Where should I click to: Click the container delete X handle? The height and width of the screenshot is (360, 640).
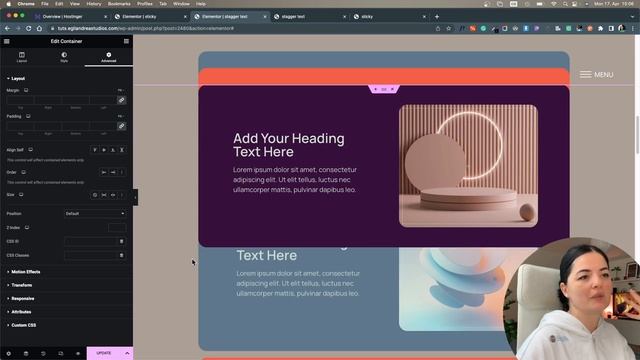pos(392,89)
